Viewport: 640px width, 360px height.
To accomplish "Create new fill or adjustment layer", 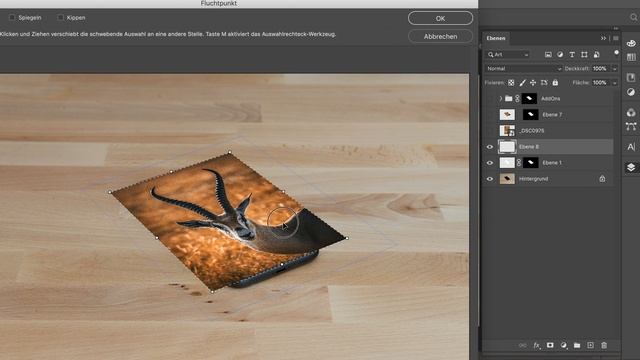I will 564,345.
